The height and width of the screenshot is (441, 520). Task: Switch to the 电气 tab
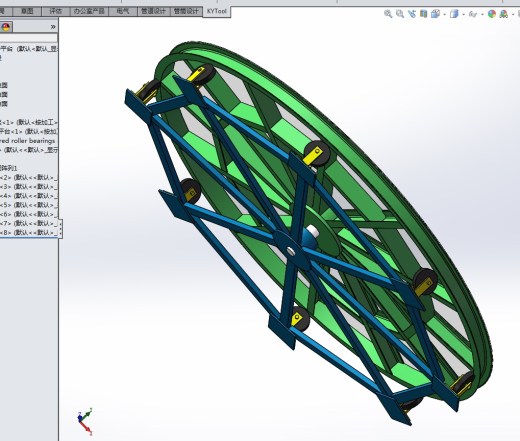[123, 11]
